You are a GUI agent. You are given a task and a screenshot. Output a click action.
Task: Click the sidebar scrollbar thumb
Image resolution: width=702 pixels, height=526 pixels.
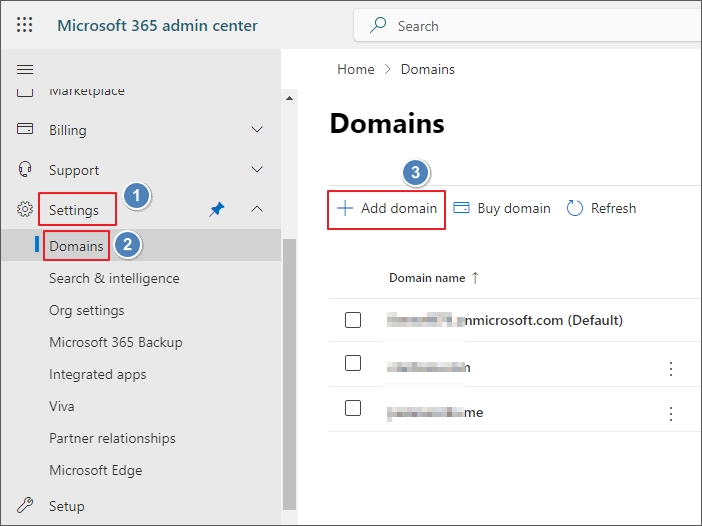[290, 374]
